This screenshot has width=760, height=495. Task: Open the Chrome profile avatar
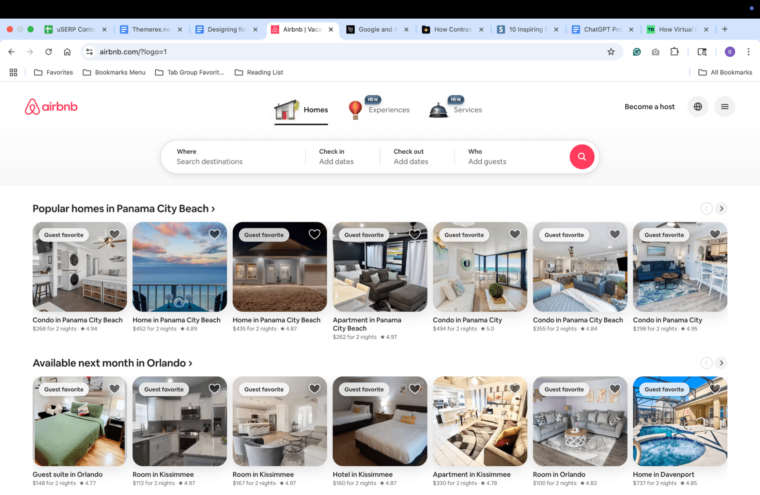729,51
